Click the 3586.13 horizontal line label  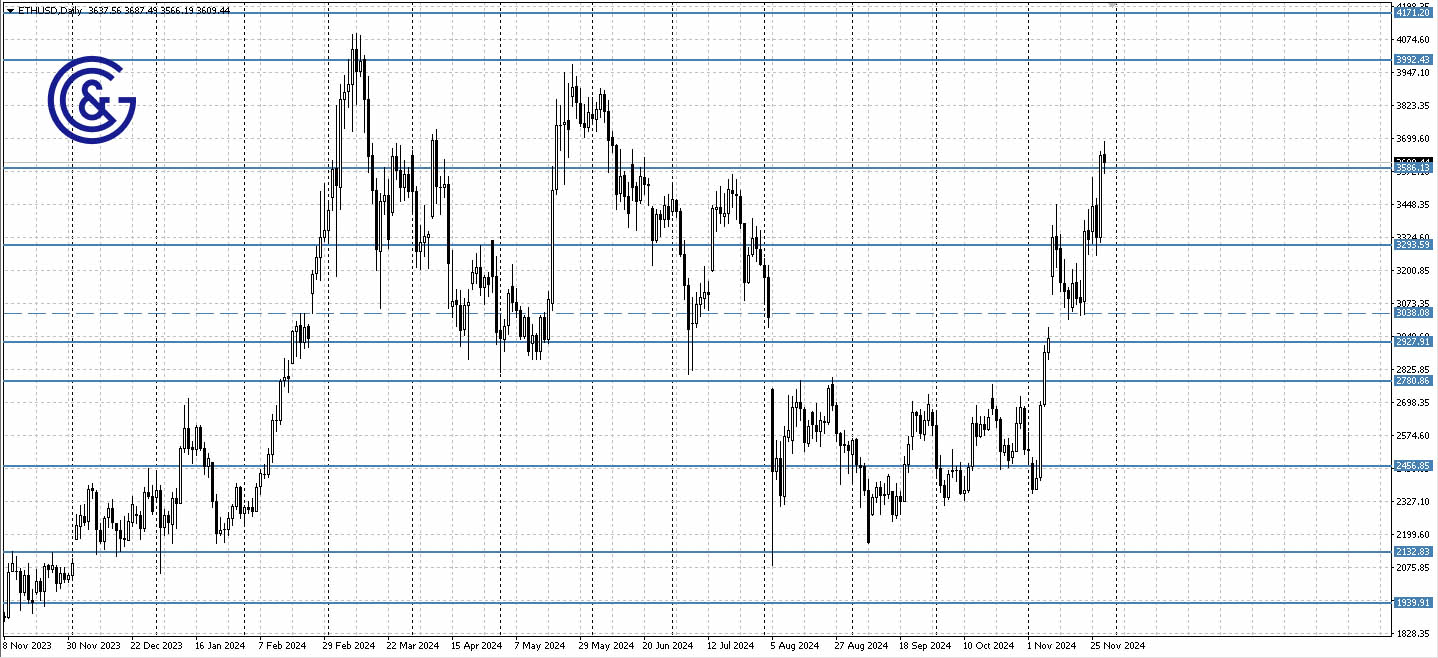coord(1413,169)
